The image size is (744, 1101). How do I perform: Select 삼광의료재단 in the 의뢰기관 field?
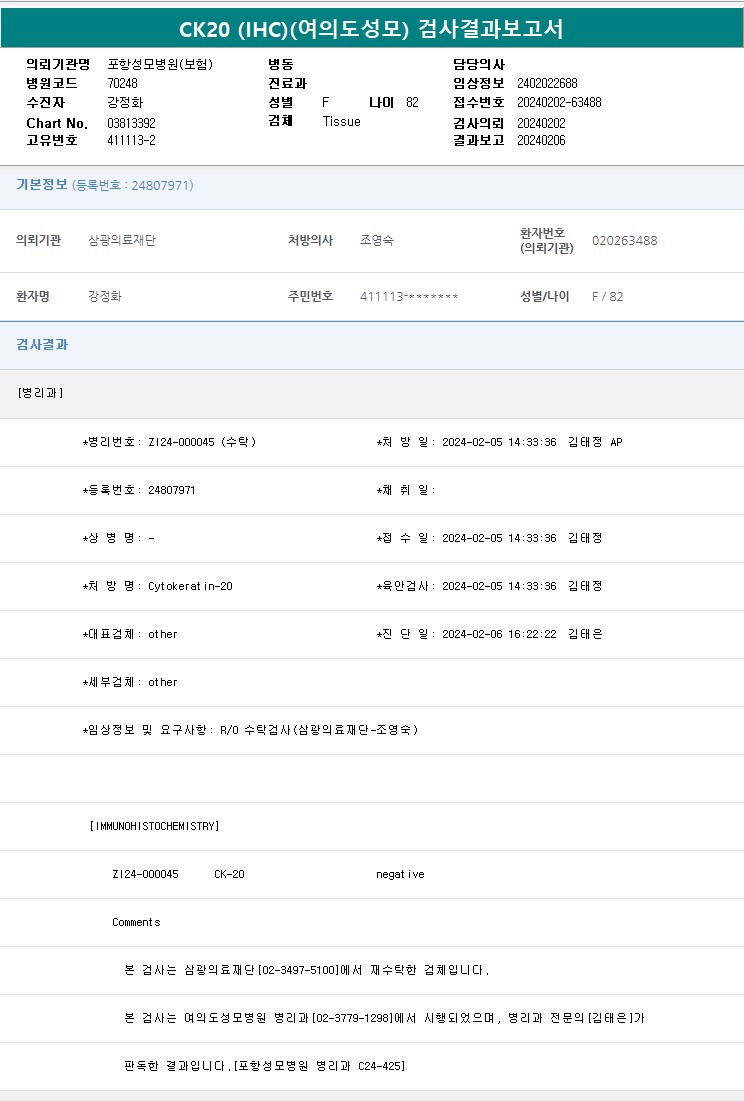point(122,240)
